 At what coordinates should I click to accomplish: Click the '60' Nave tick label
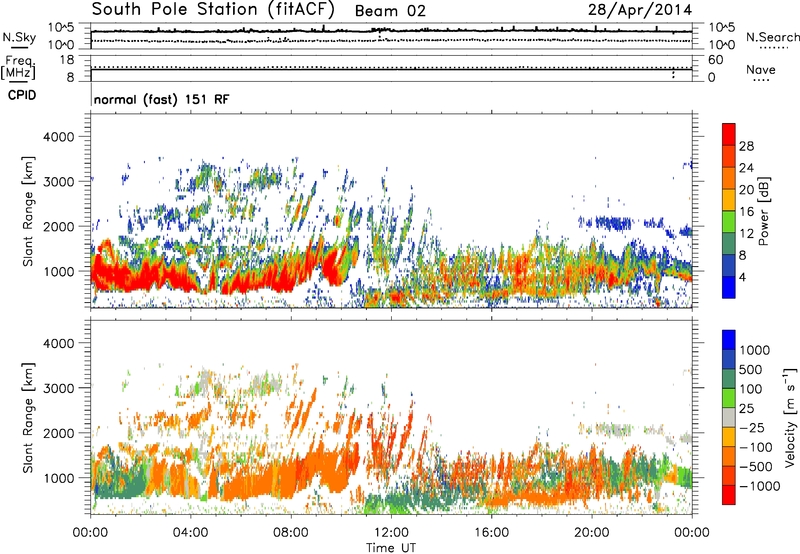point(715,60)
